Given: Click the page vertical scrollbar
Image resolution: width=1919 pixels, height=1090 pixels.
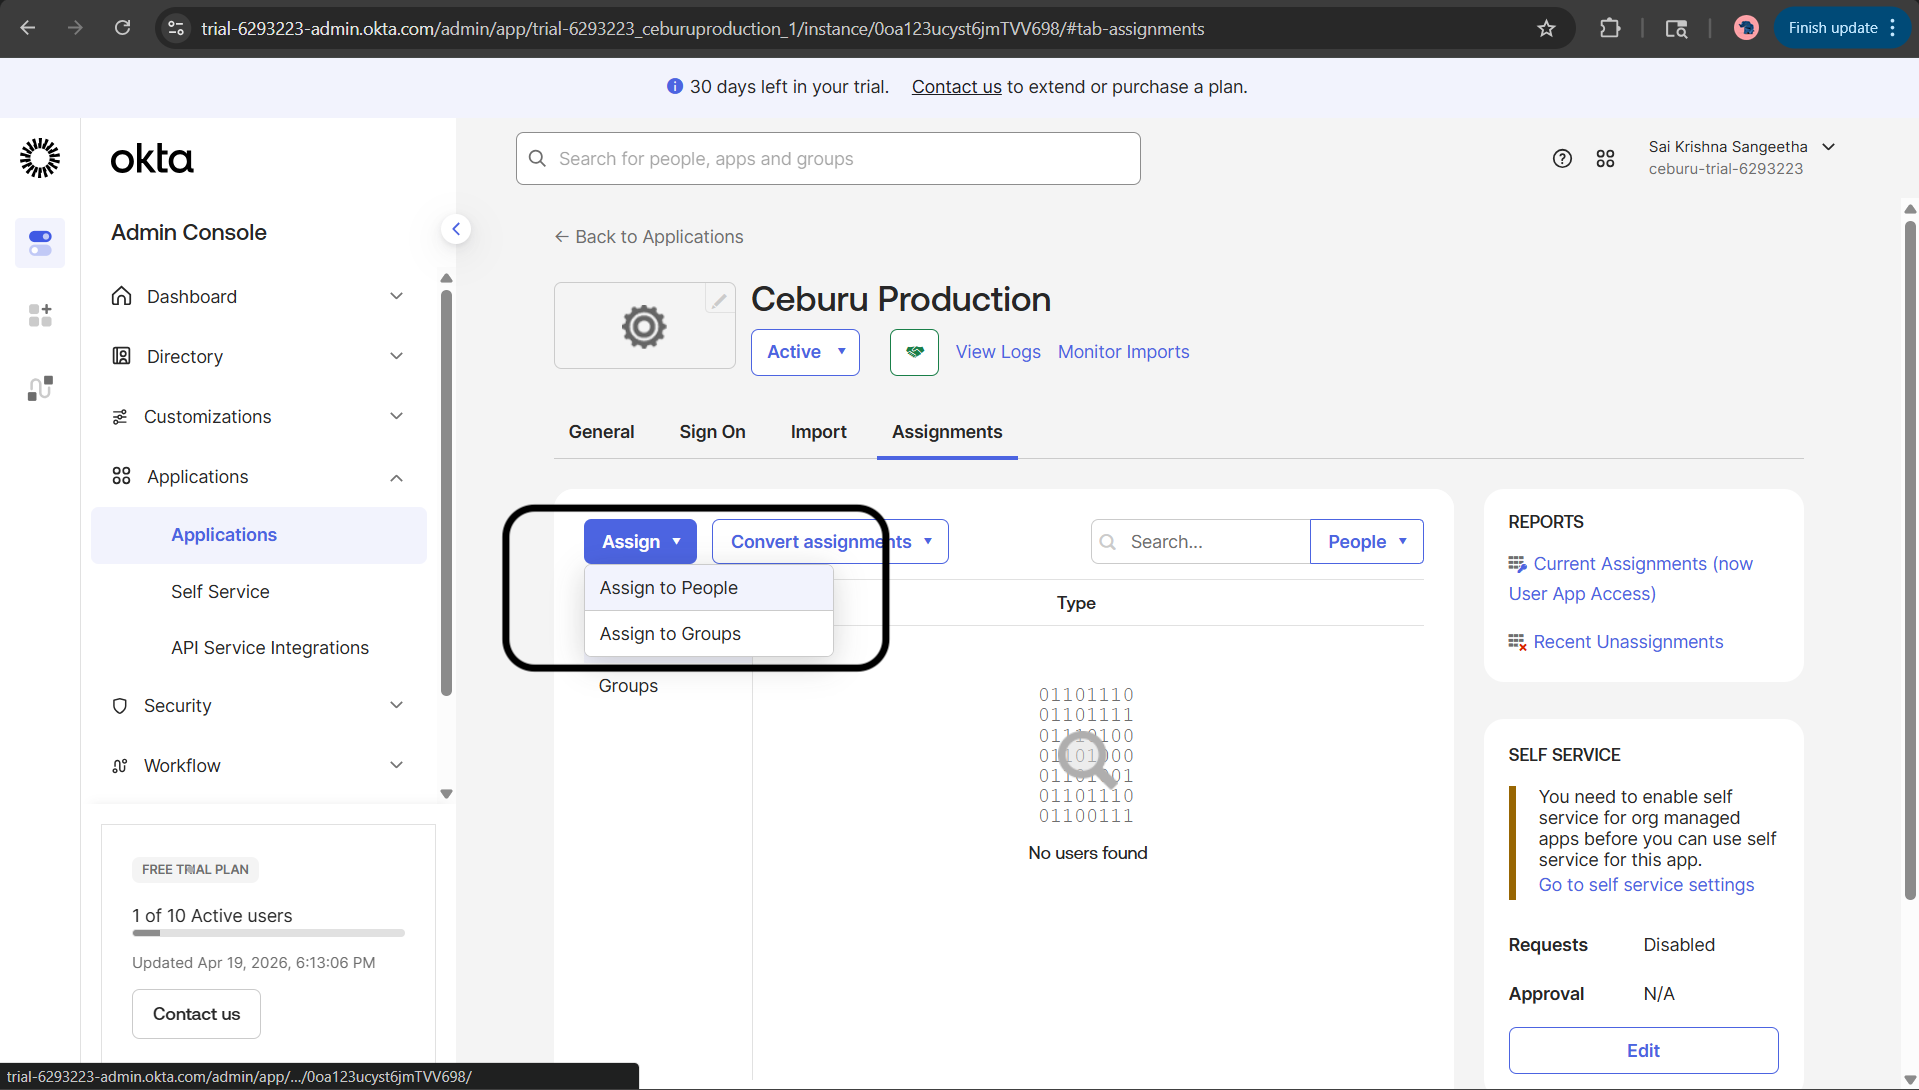Looking at the screenshot, I should 1910,560.
